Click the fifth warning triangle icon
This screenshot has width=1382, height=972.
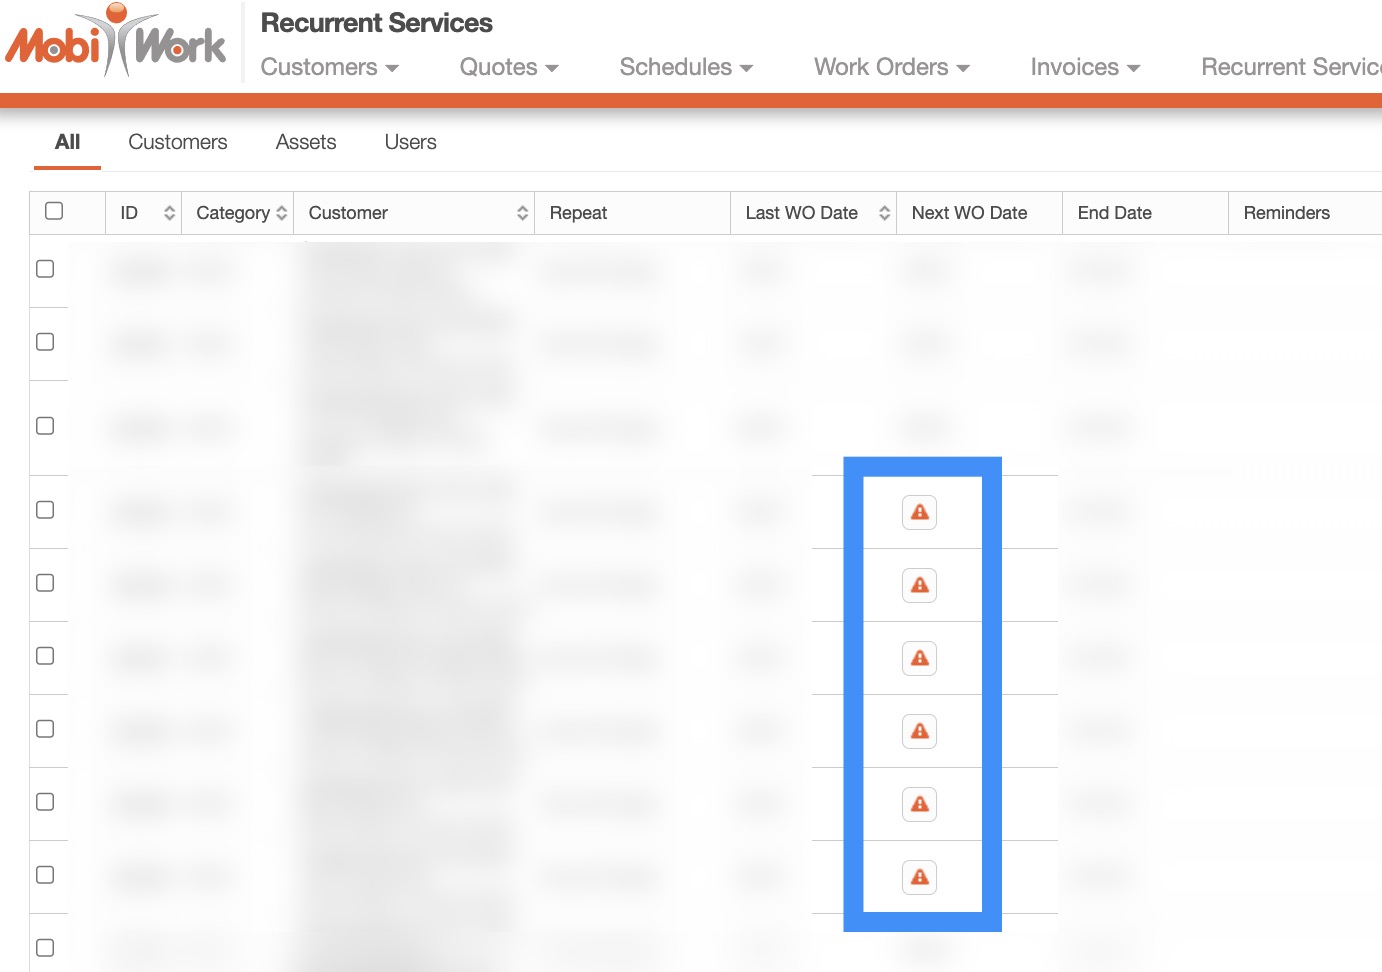click(x=919, y=804)
